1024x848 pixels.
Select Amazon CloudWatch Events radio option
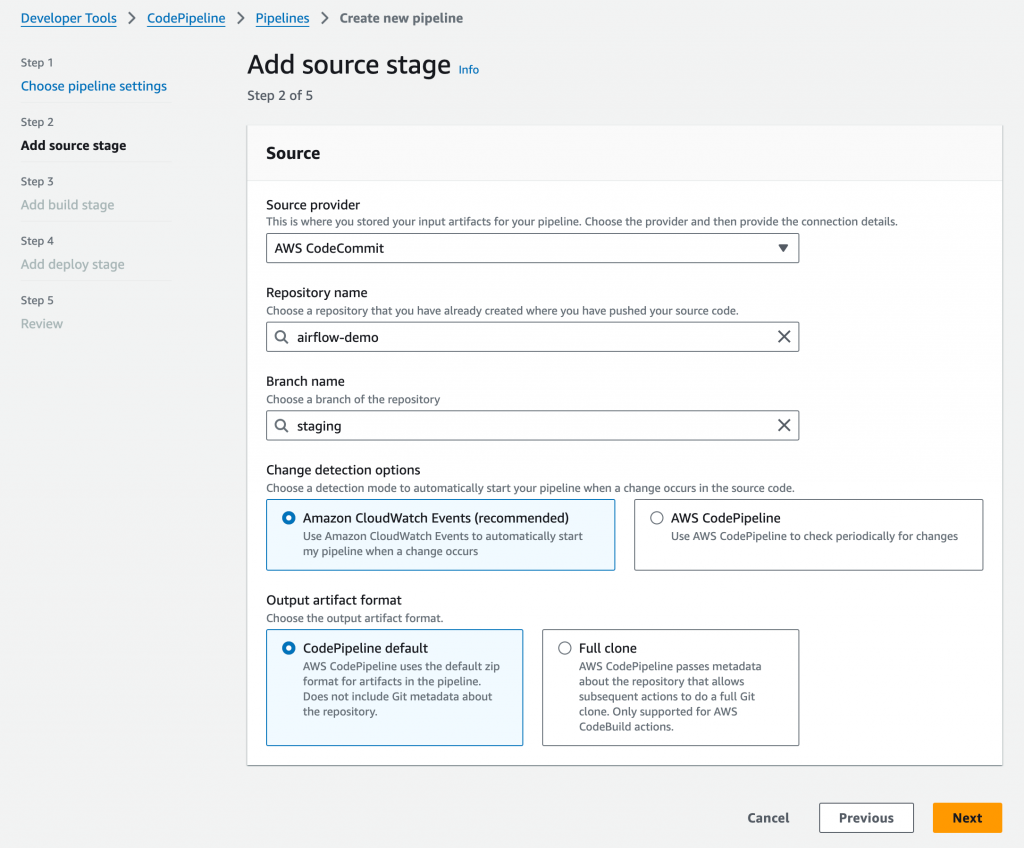(289, 518)
